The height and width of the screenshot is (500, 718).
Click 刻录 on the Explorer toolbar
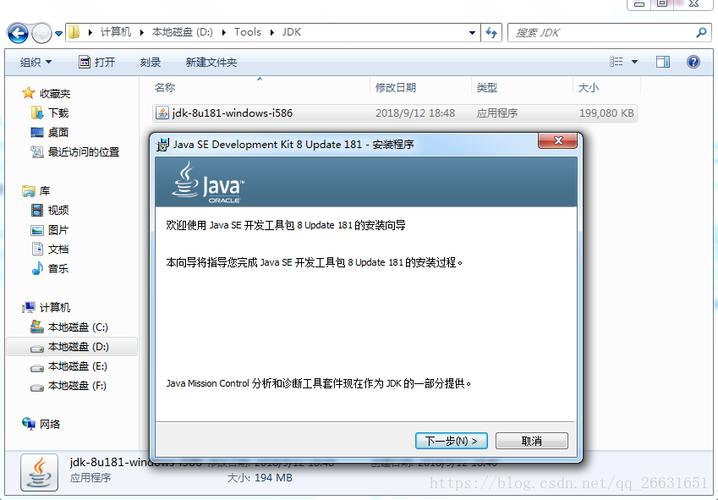click(150, 62)
